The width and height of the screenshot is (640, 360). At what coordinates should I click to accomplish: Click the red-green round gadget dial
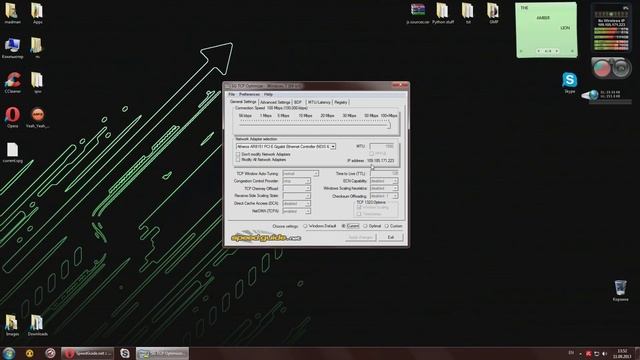[x=601, y=68]
